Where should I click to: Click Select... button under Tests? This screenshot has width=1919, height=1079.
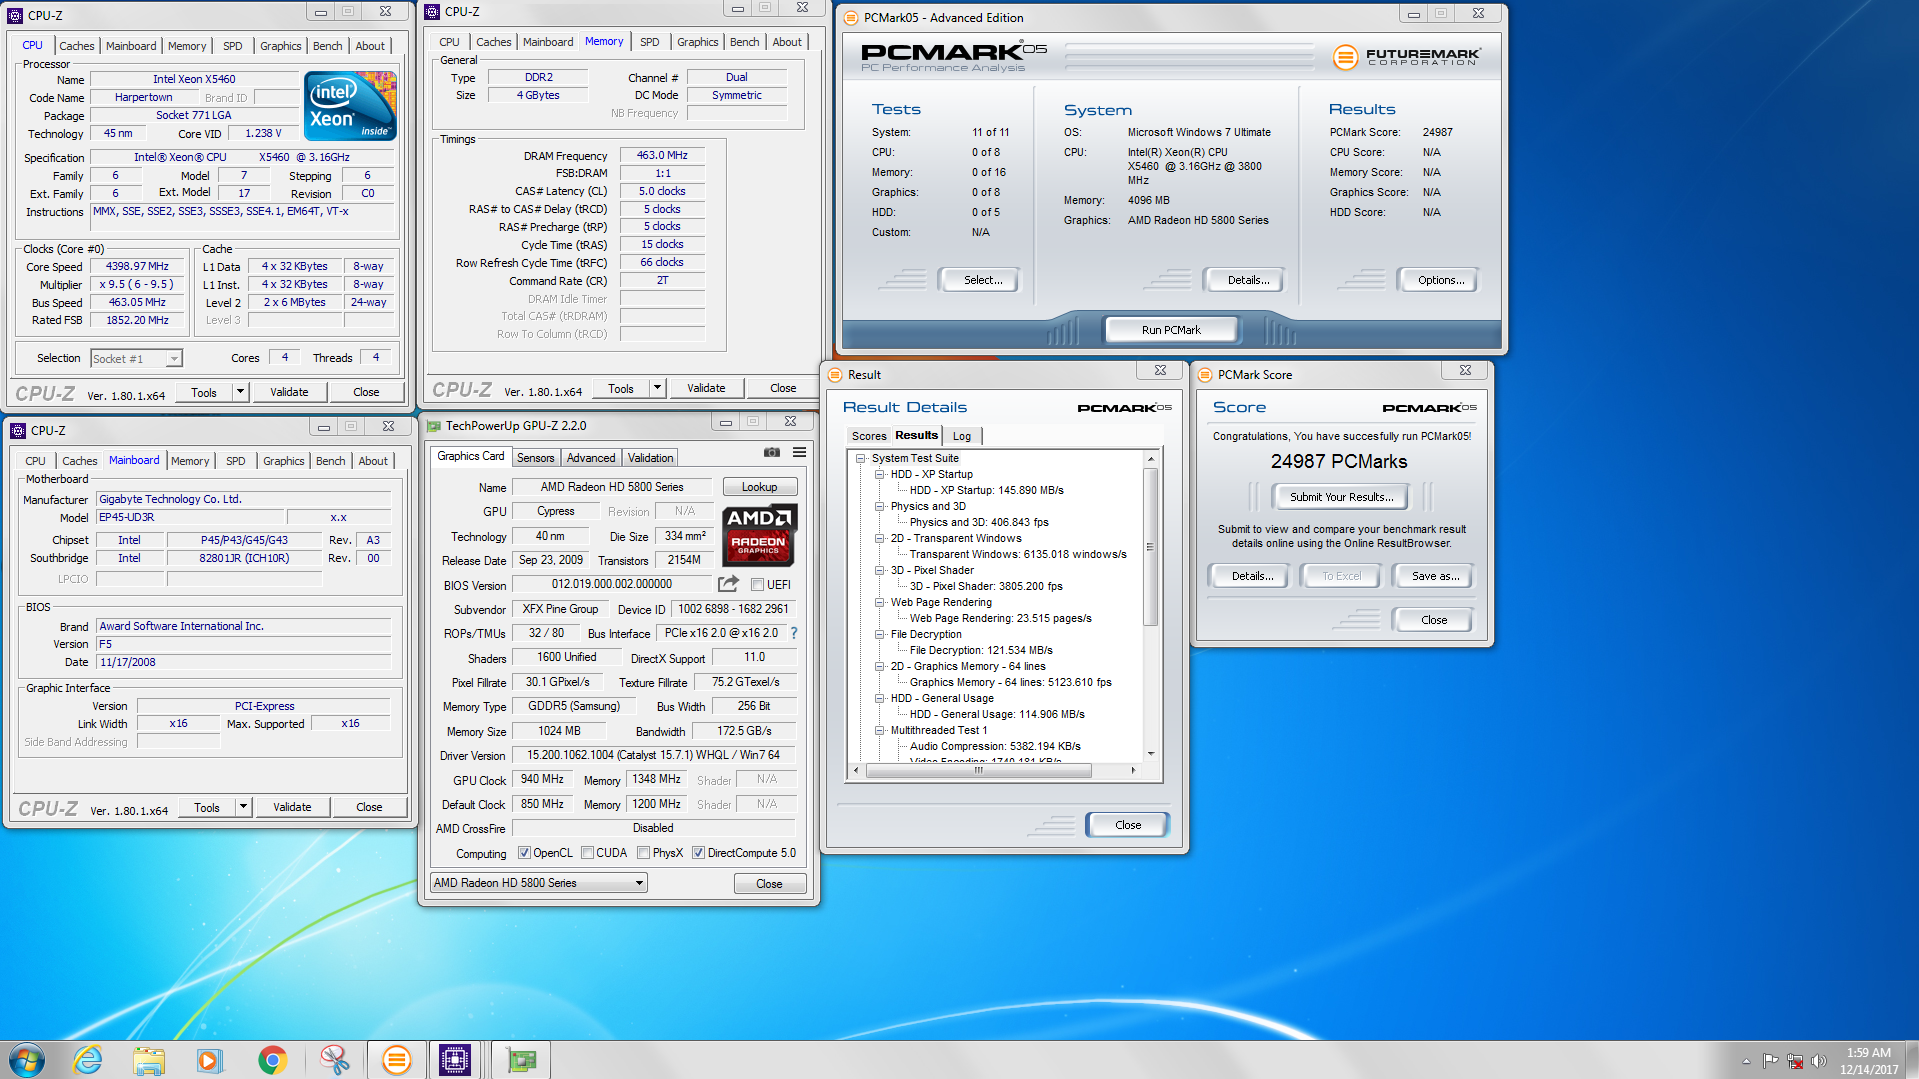tap(982, 280)
